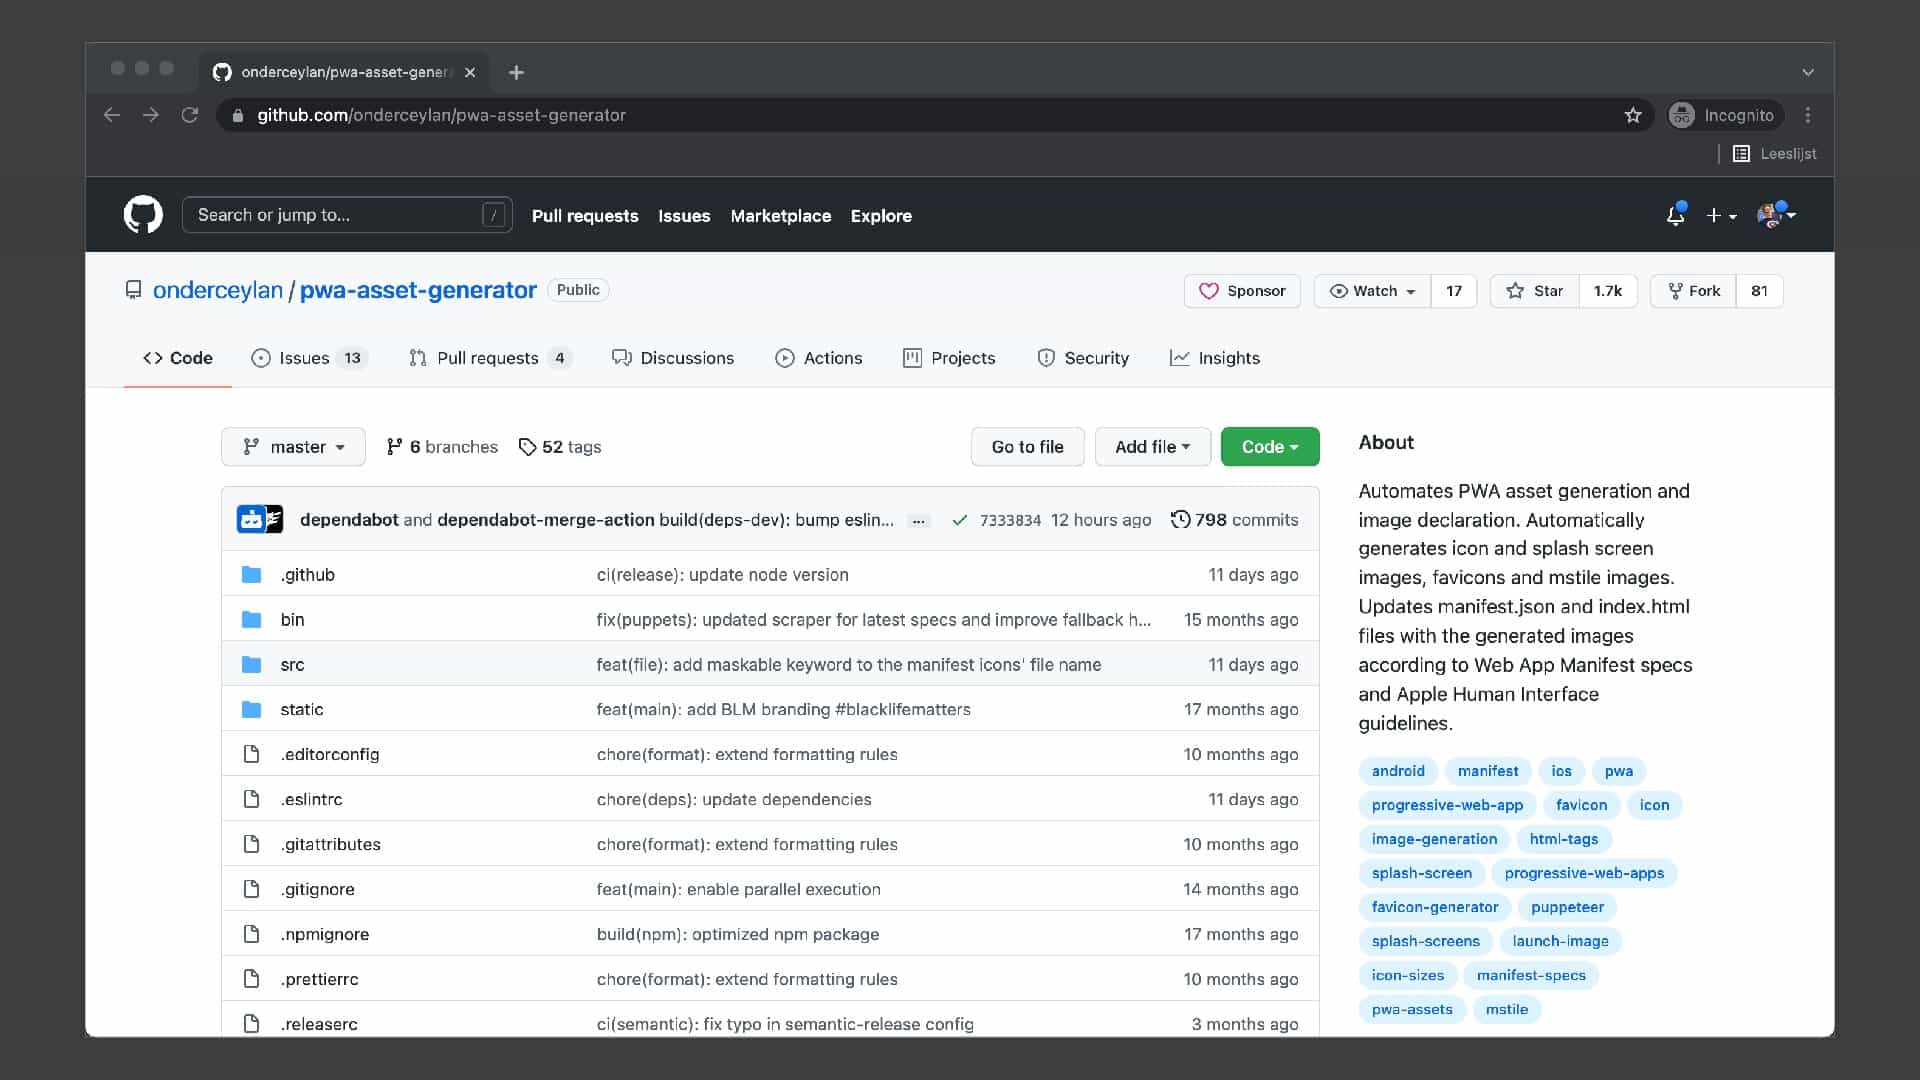Image resolution: width=1920 pixels, height=1080 pixels.
Task: Expand the commit message ellipsis
Action: pyautogui.click(x=918, y=521)
